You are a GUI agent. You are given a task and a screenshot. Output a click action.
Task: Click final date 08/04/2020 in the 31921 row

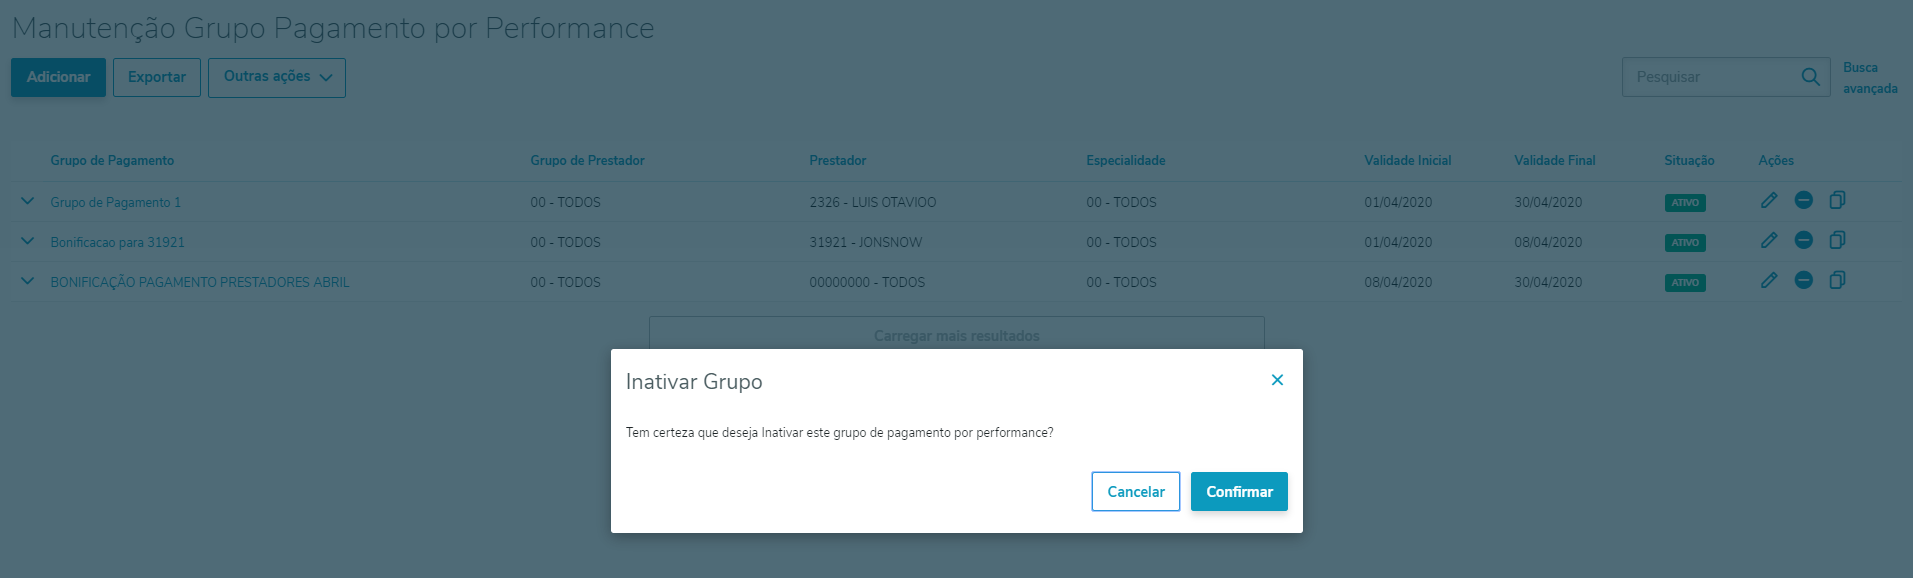[1548, 242]
